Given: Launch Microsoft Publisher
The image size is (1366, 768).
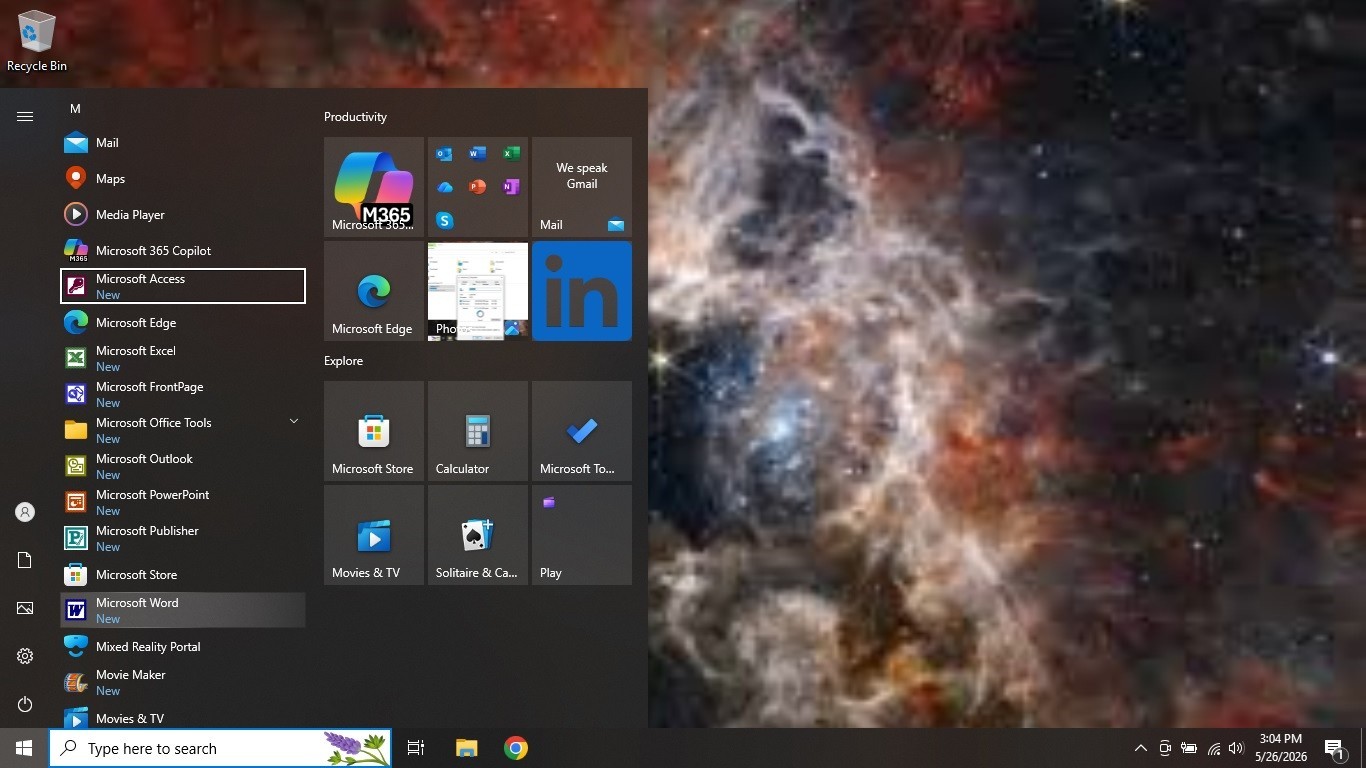Looking at the screenshot, I should tap(183, 539).
